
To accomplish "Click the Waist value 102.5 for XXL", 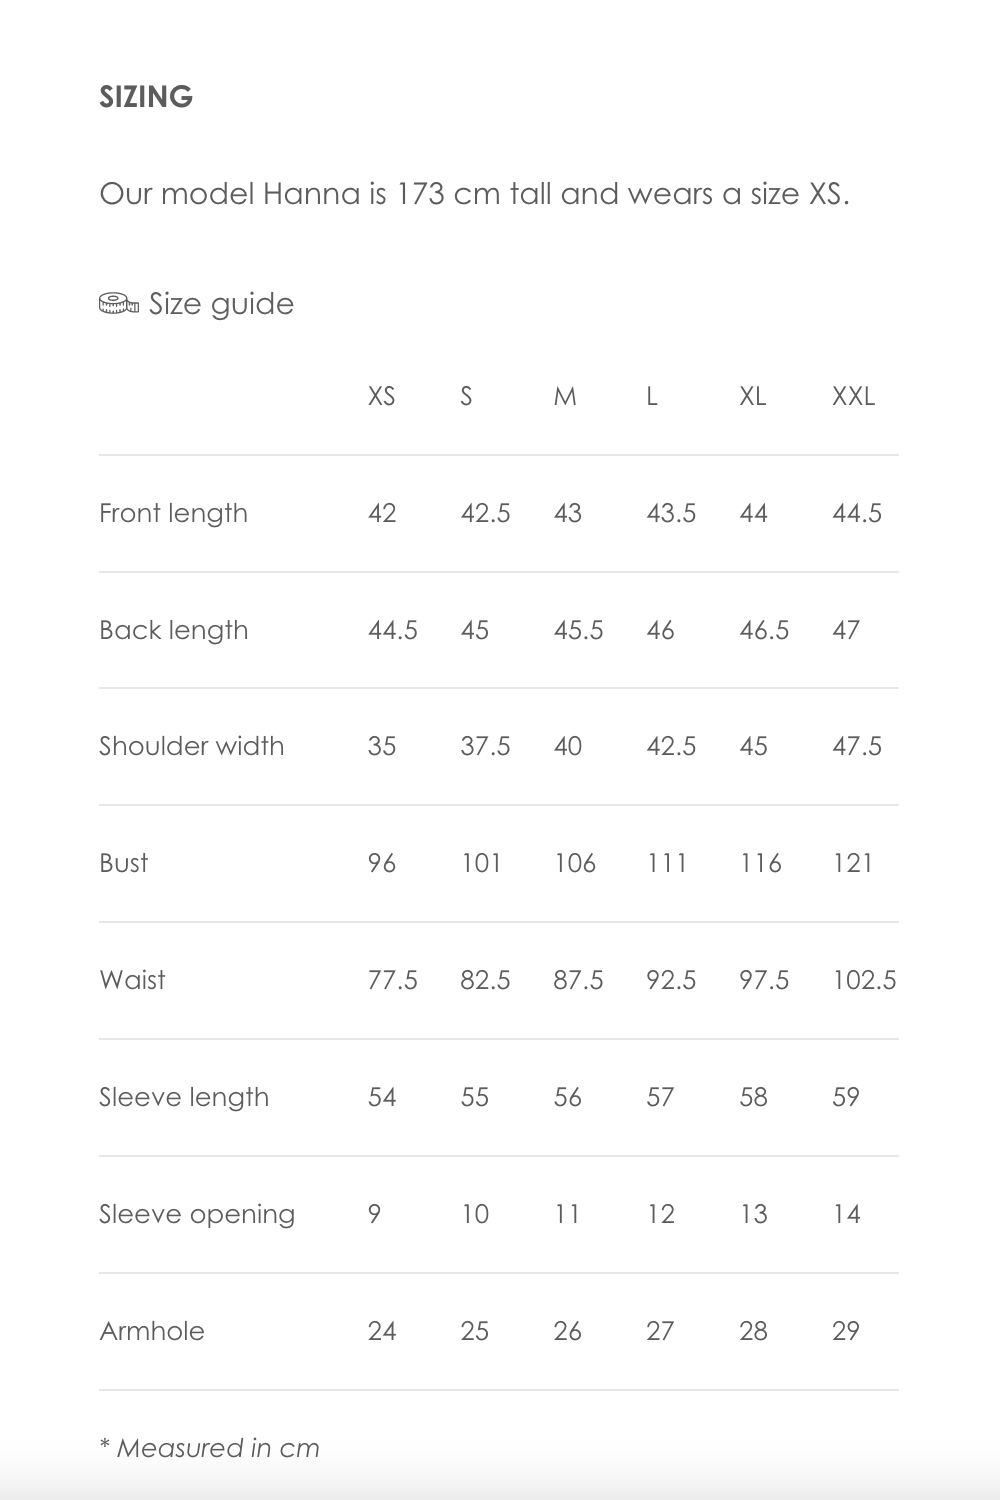I will (x=864, y=980).
